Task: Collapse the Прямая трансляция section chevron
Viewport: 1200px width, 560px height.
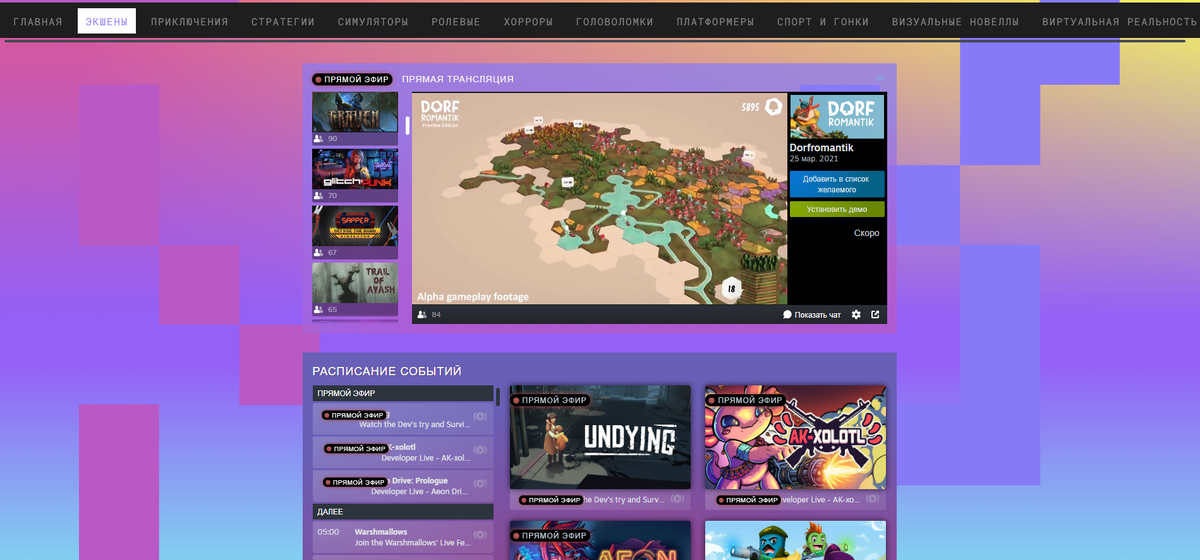Action: point(881,78)
